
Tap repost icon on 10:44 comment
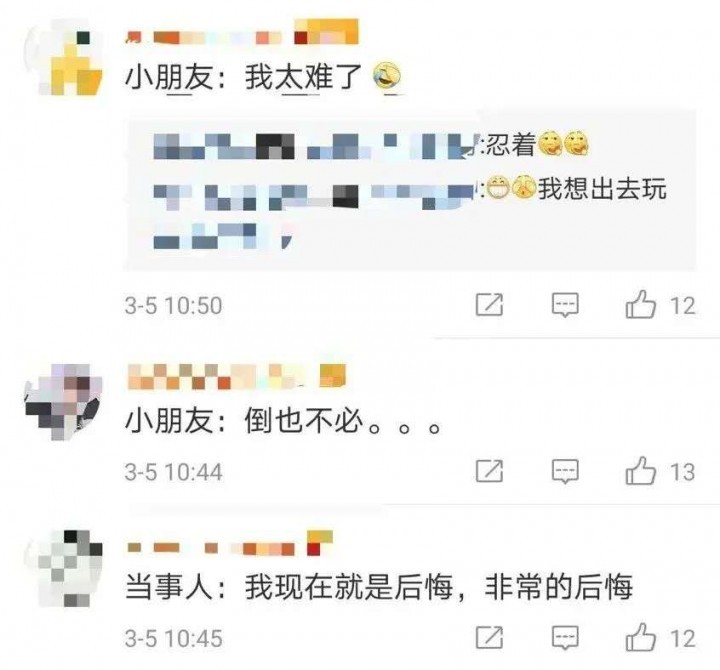489,471
